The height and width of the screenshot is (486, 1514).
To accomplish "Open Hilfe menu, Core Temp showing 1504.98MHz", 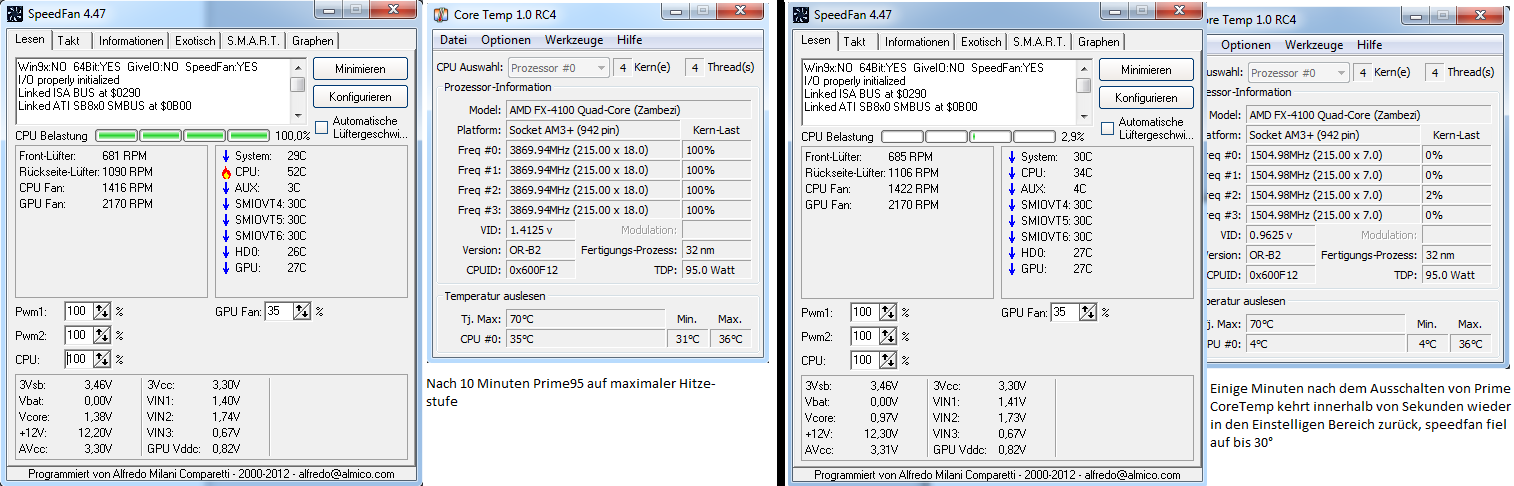I will [x=1369, y=45].
